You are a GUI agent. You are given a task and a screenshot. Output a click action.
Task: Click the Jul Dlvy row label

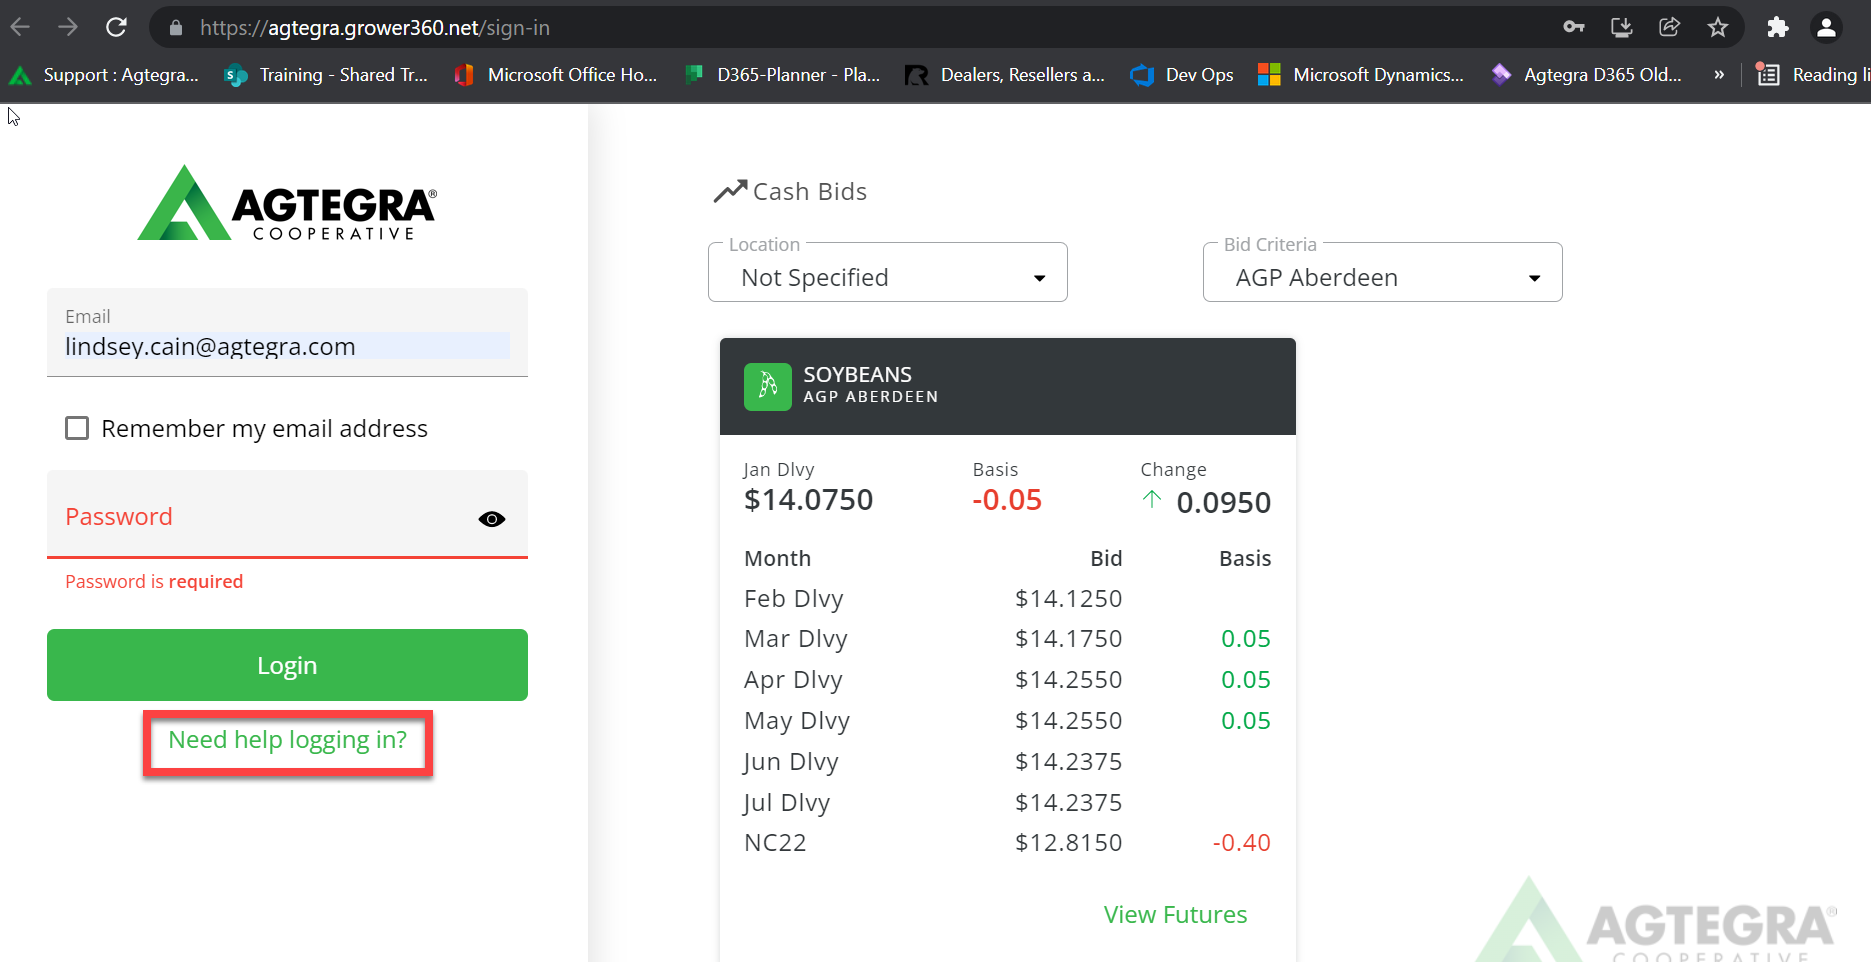(x=787, y=803)
